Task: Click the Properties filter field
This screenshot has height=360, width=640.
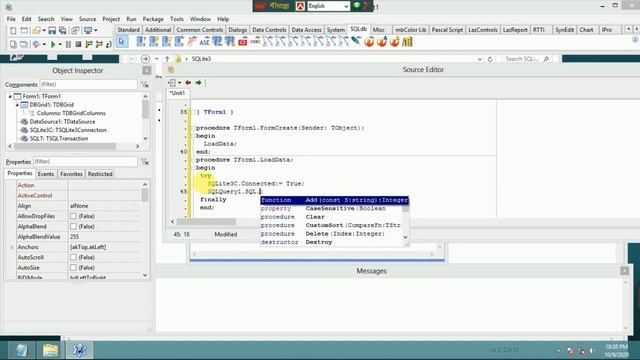Action: [x=85, y=162]
